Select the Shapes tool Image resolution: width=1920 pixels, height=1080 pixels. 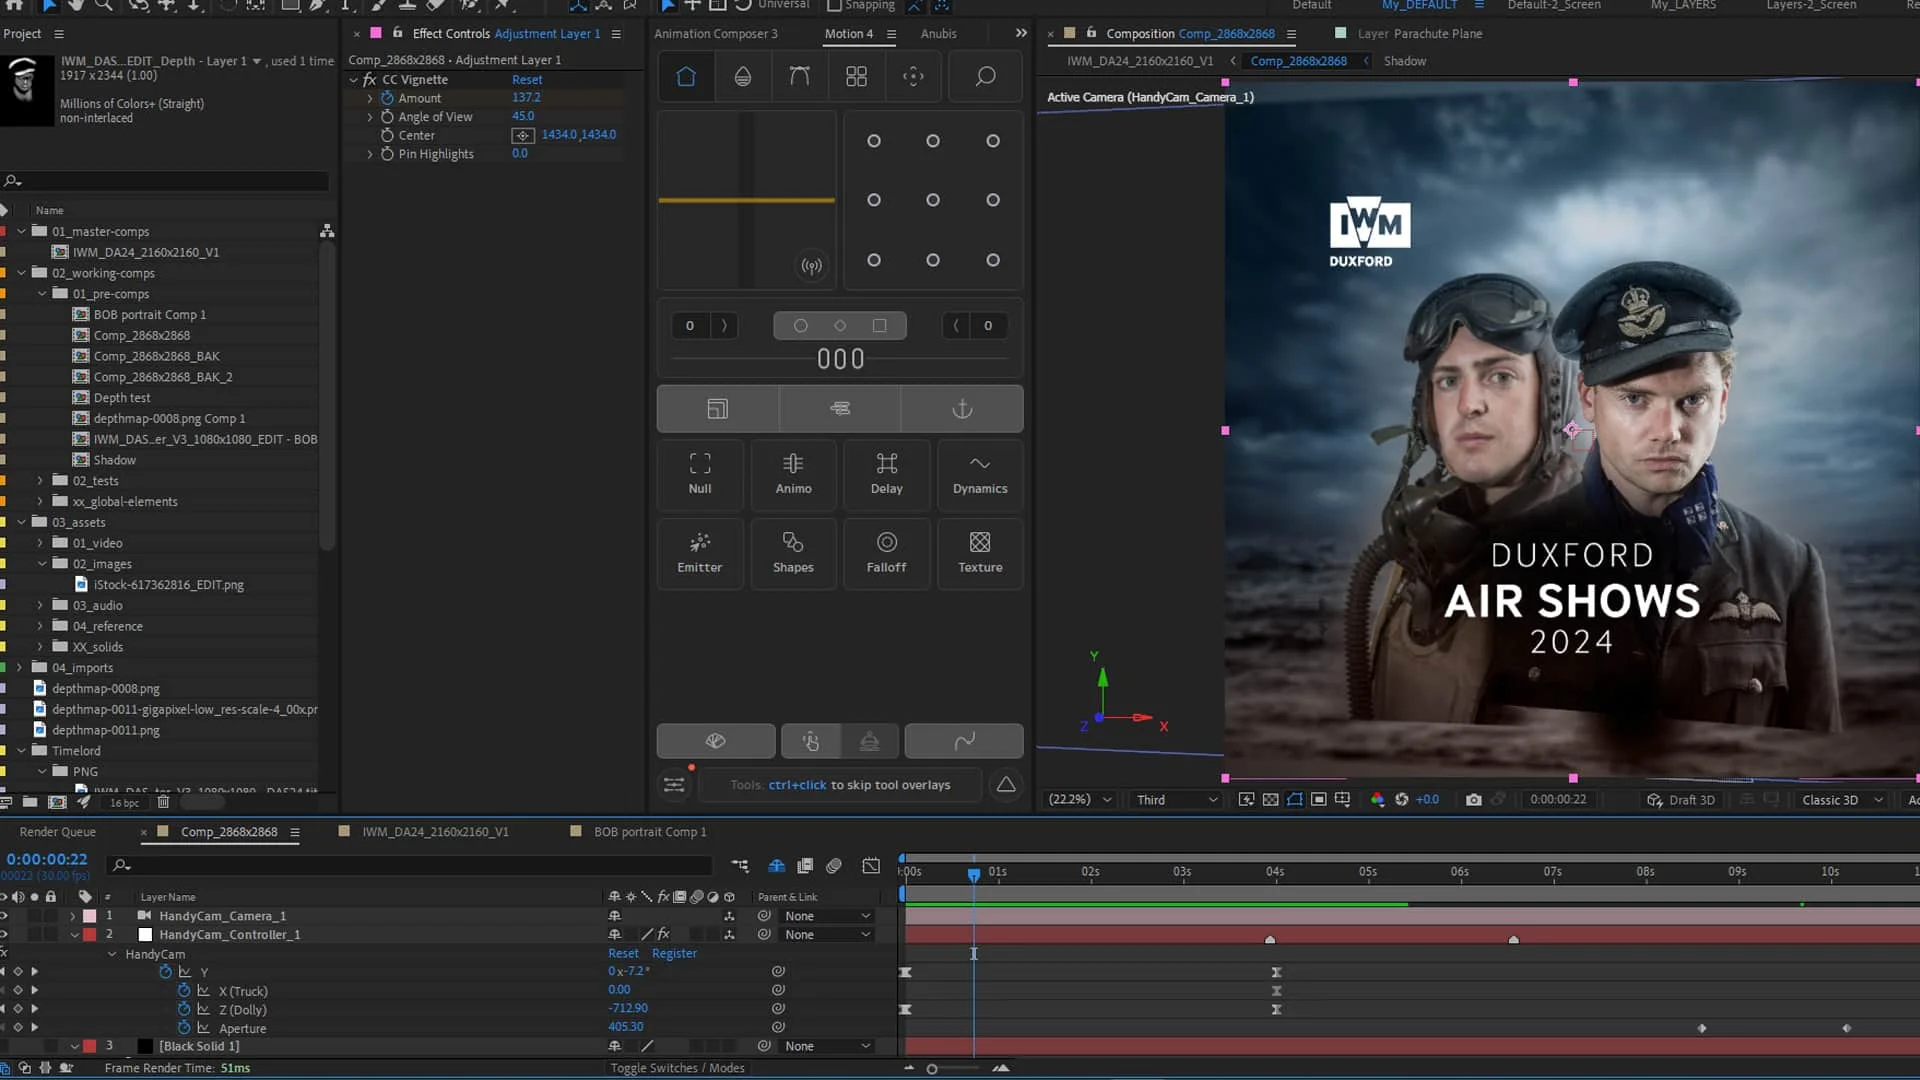[793, 553]
